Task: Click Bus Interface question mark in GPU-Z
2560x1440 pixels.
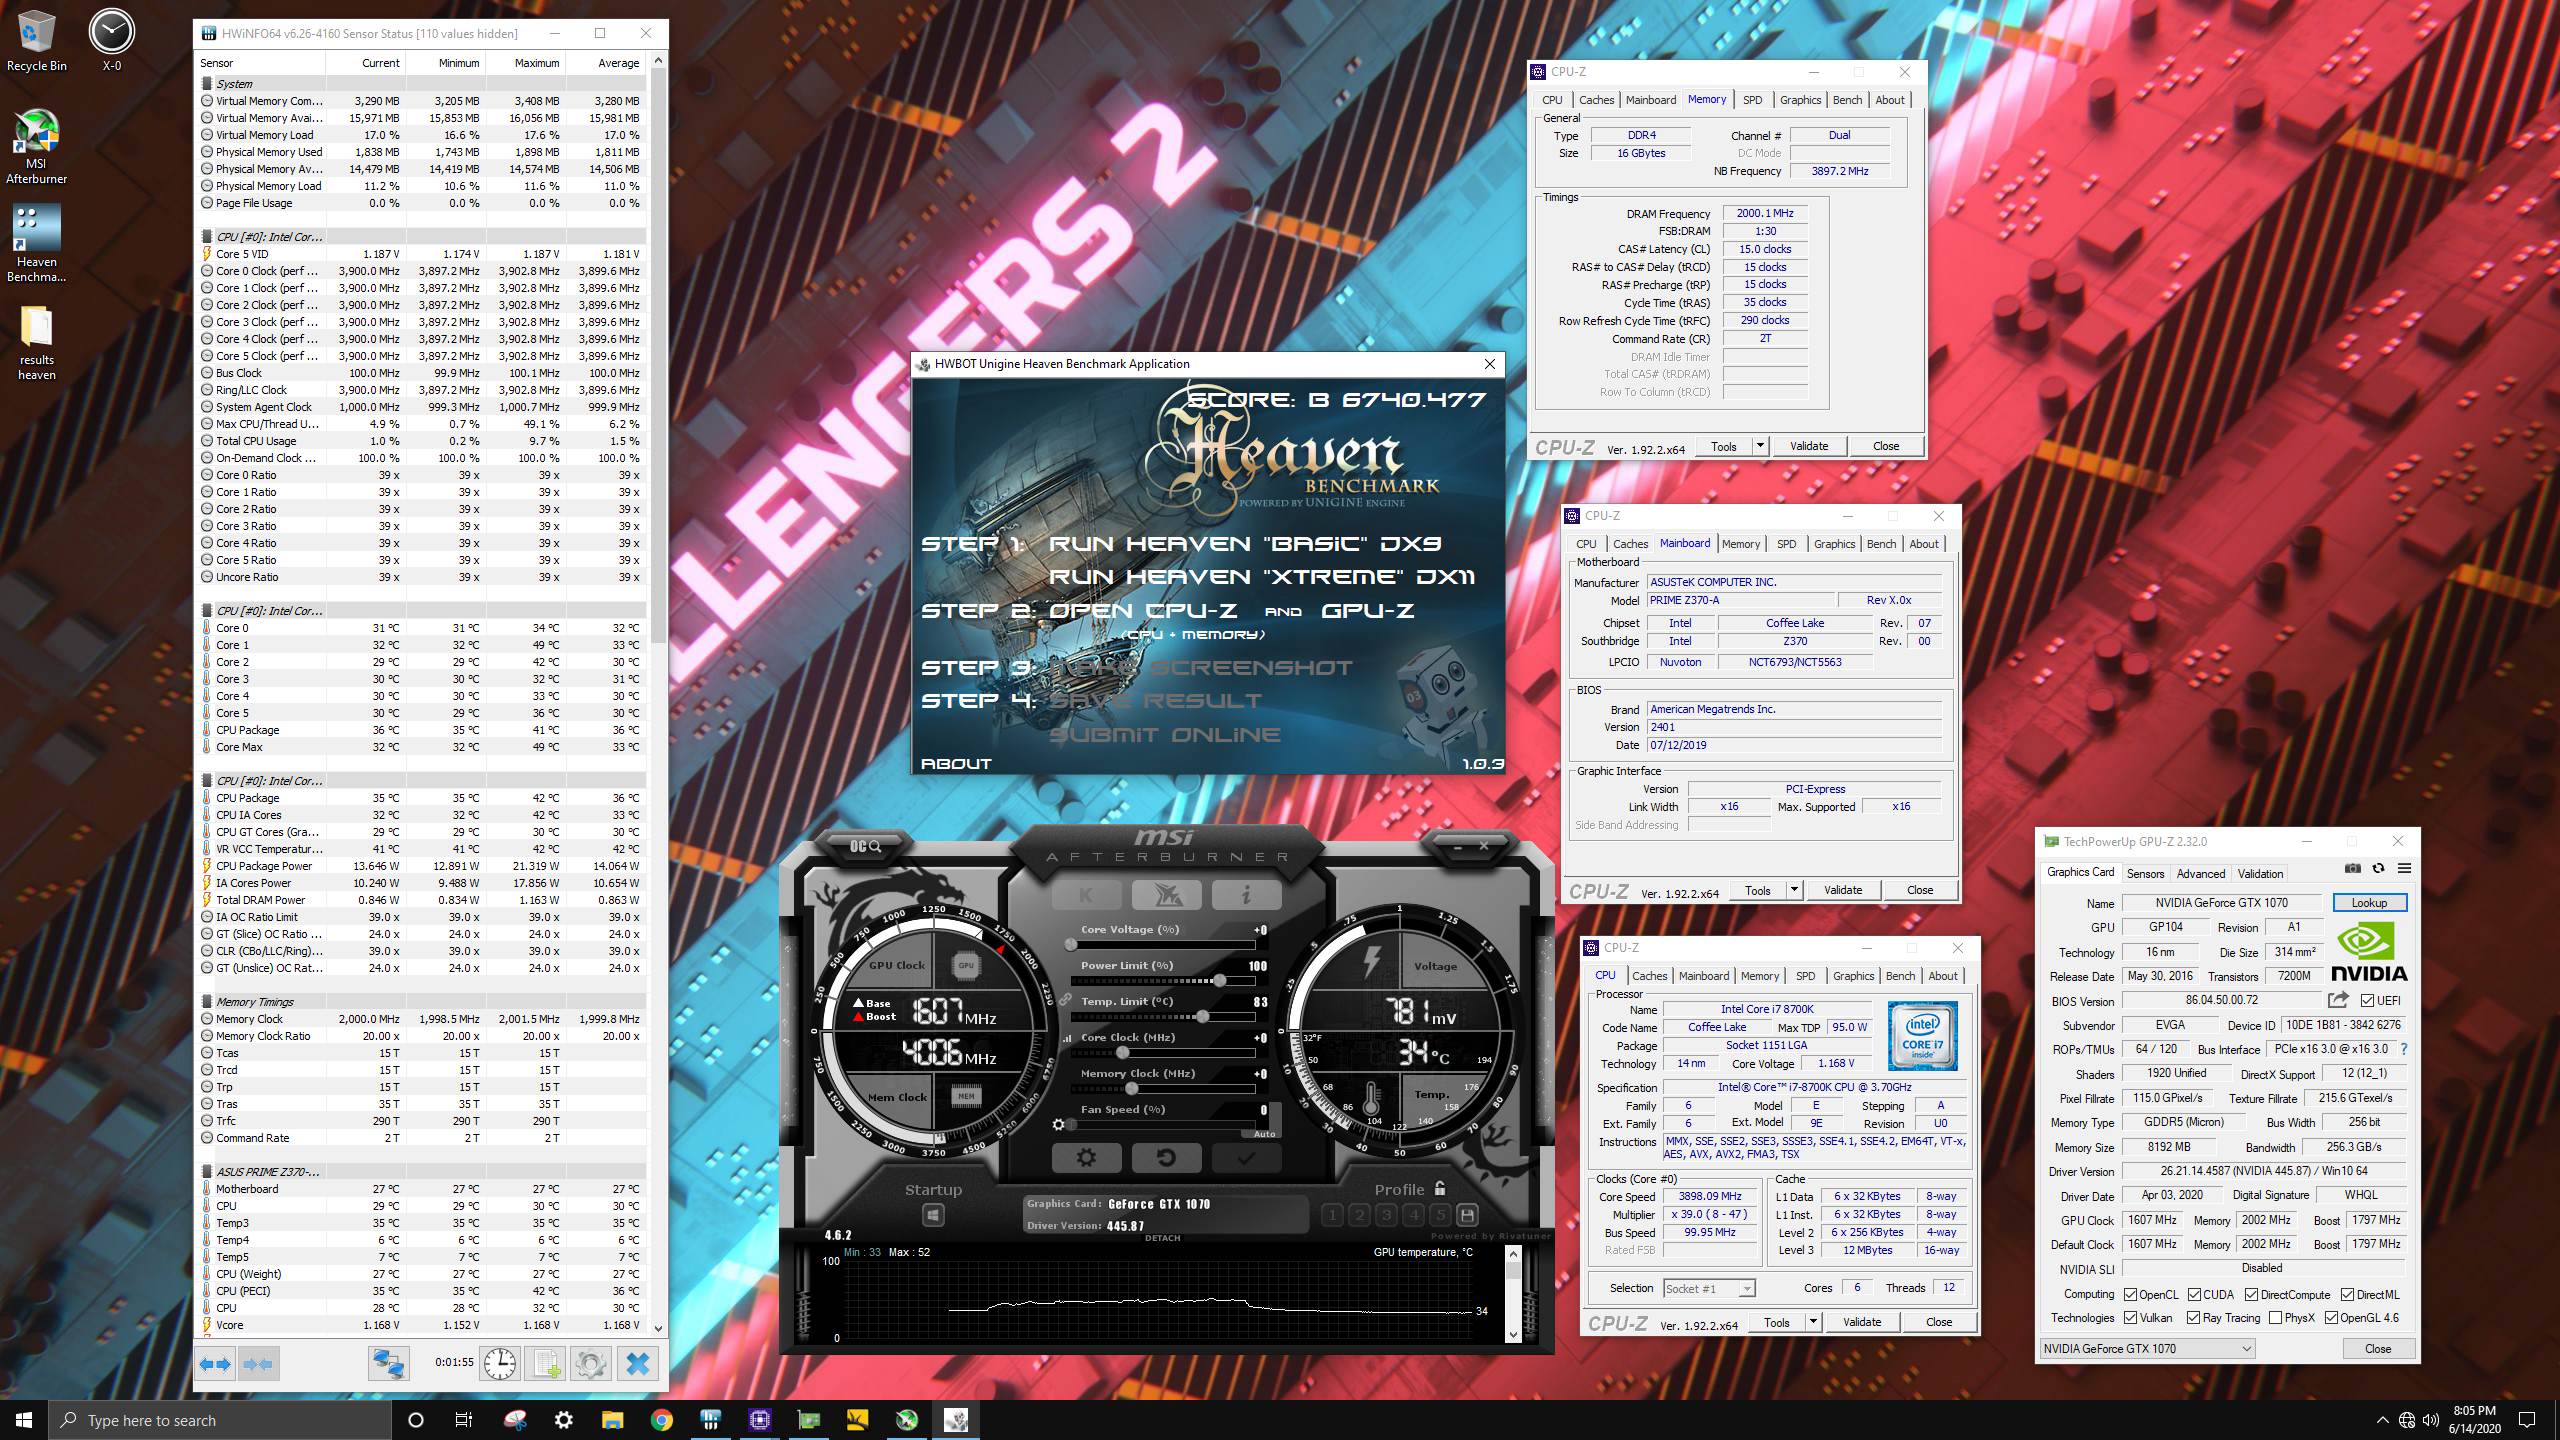Action: point(2403,1049)
